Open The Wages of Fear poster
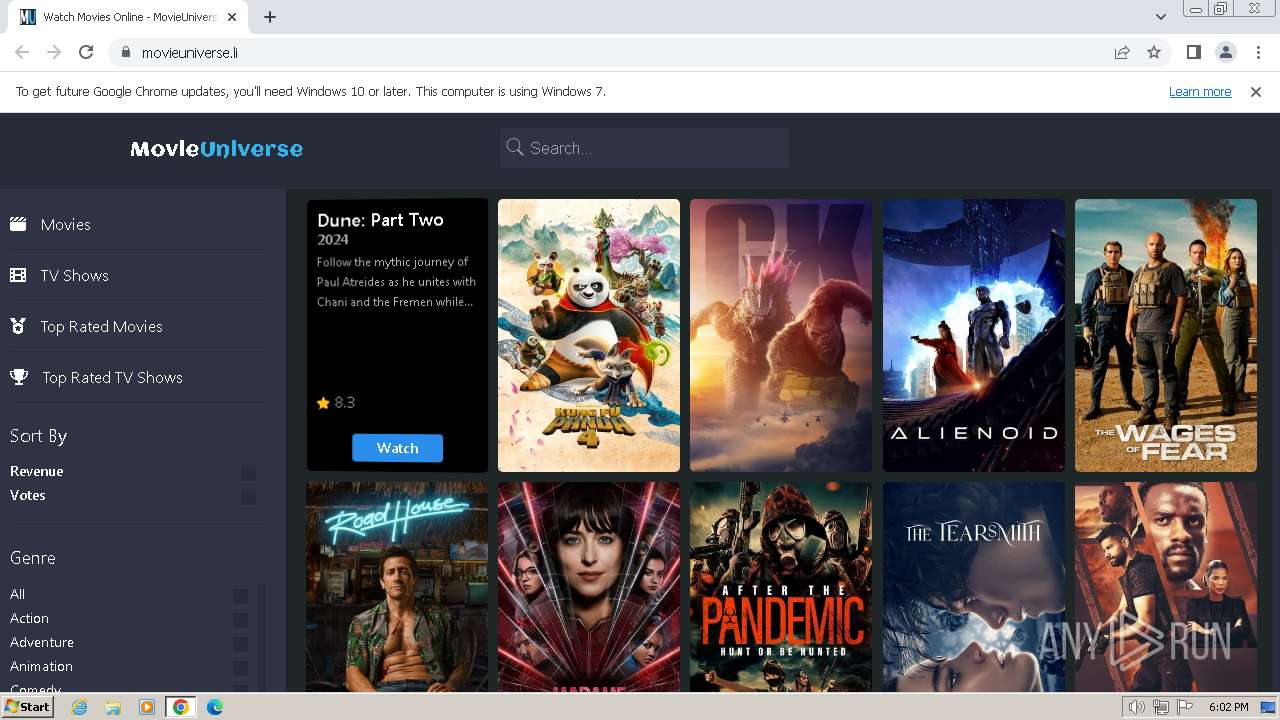The height and width of the screenshot is (720, 1280). coord(1166,335)
